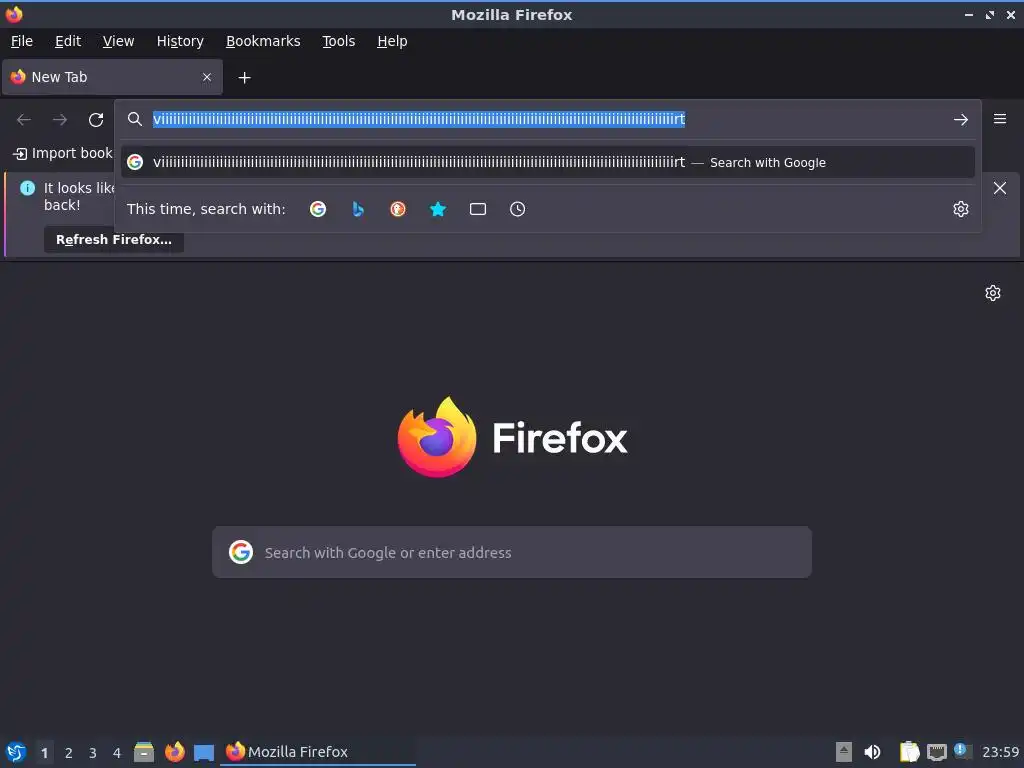Search history using the clock icon
1024x768 pixels.
[x=517, y=209]
